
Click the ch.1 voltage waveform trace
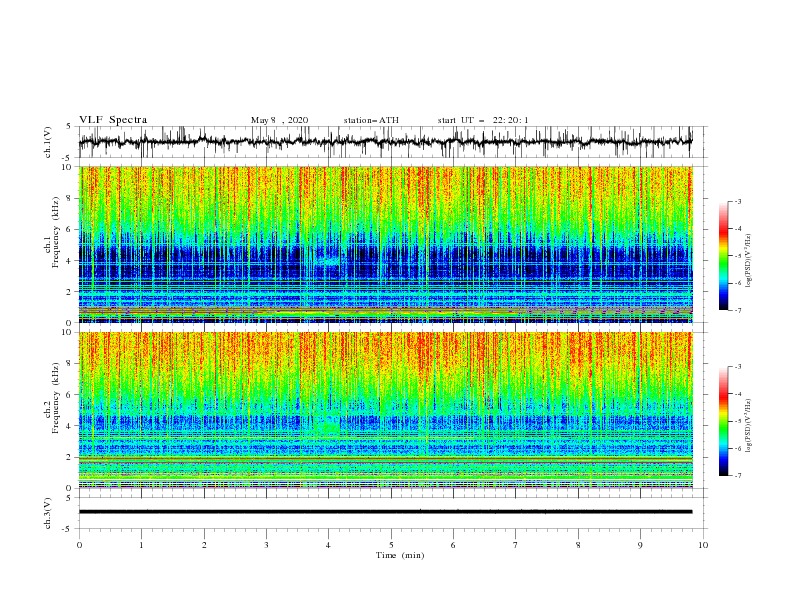tap(385, 142)
